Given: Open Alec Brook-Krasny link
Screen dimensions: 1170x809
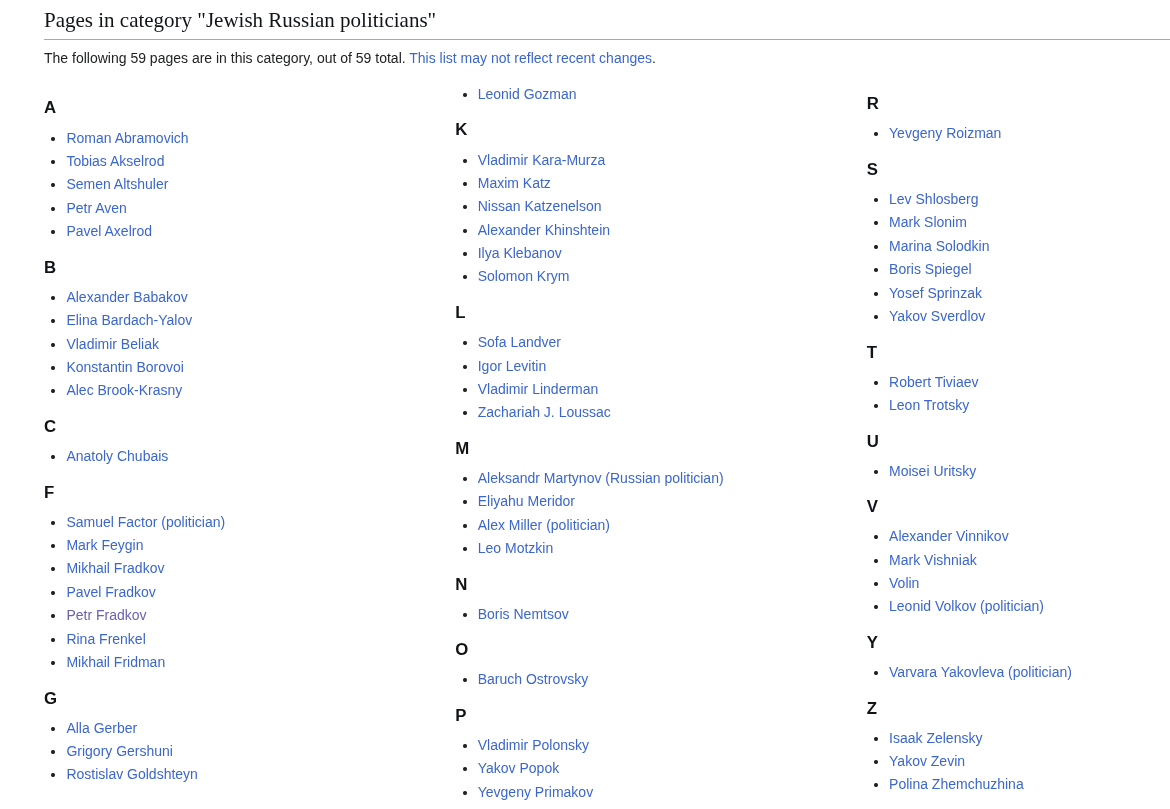Looking at the screenshot, I should [x=124, y=390].
